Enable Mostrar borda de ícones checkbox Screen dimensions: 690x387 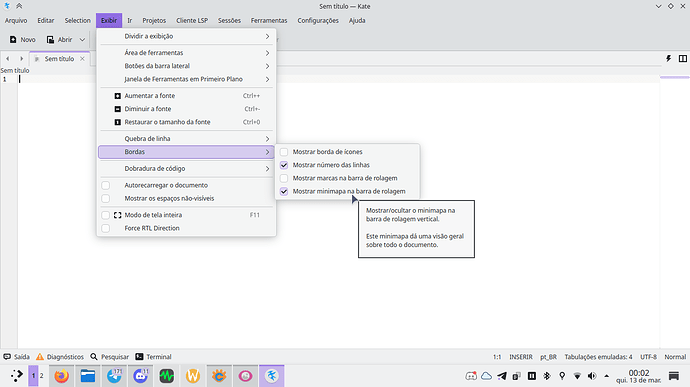click(284, 152)
